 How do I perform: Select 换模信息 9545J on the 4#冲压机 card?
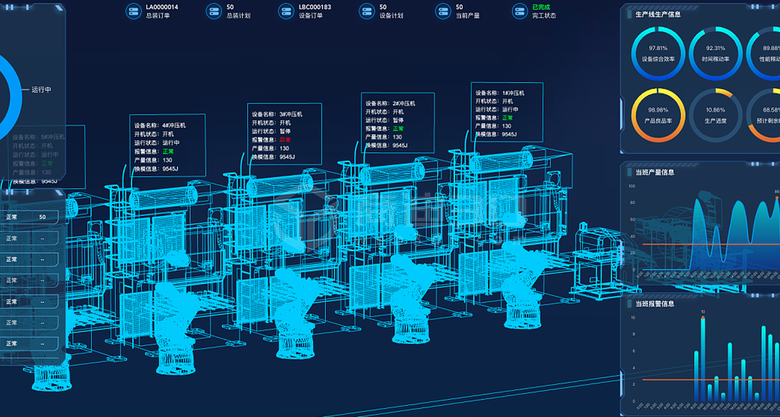[156, 169]
